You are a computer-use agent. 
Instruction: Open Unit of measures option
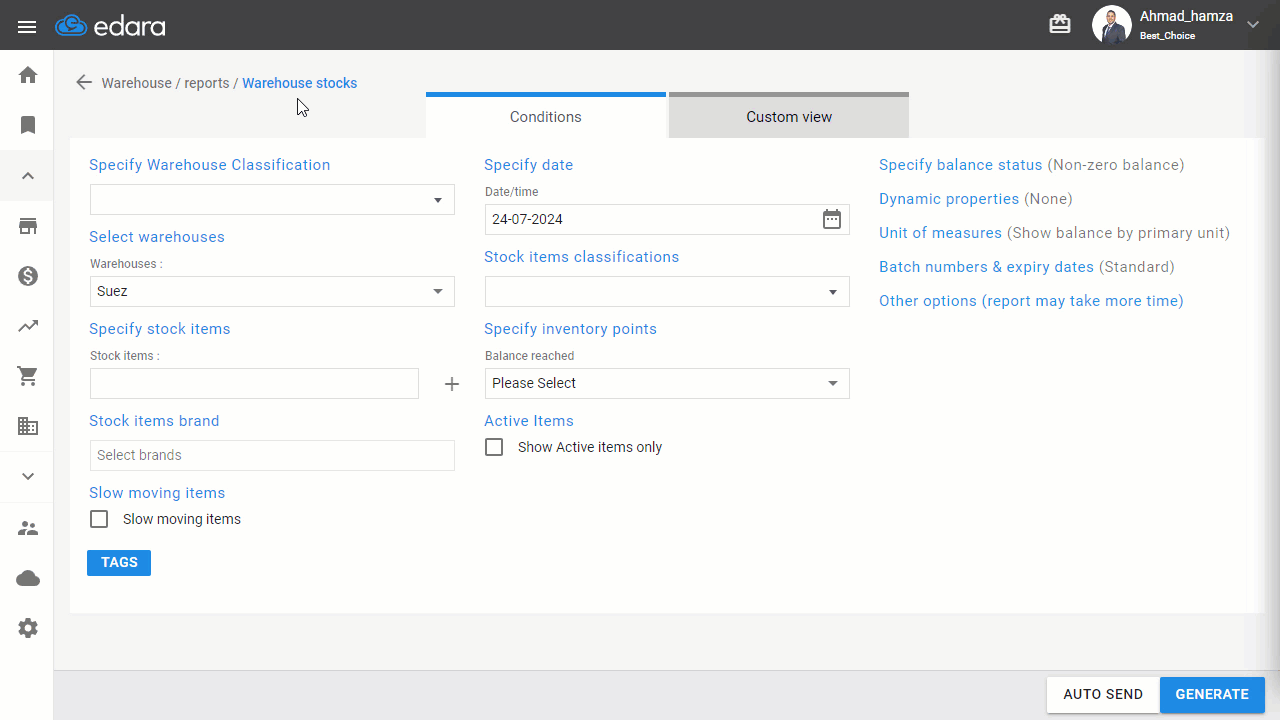[x=940, y=233]
